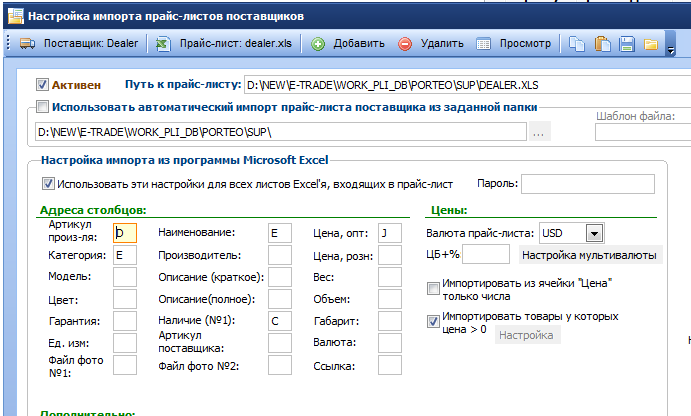Click the Объем column field

pyautogui.click(x=390, y=299)
